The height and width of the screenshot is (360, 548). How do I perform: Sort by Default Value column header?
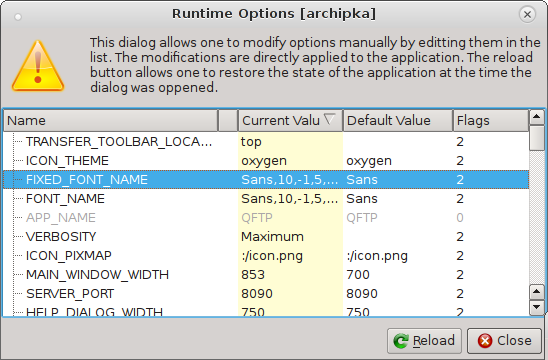coord(398,121)
